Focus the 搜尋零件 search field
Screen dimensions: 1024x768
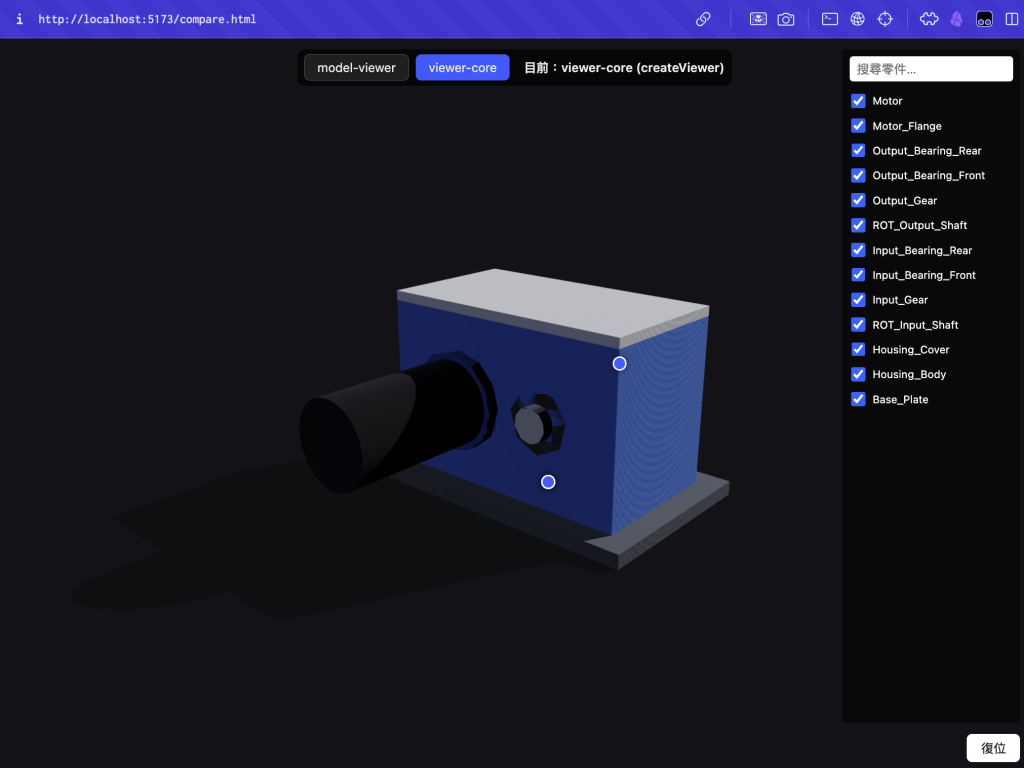pyautogui.click(x=931, y=69)
